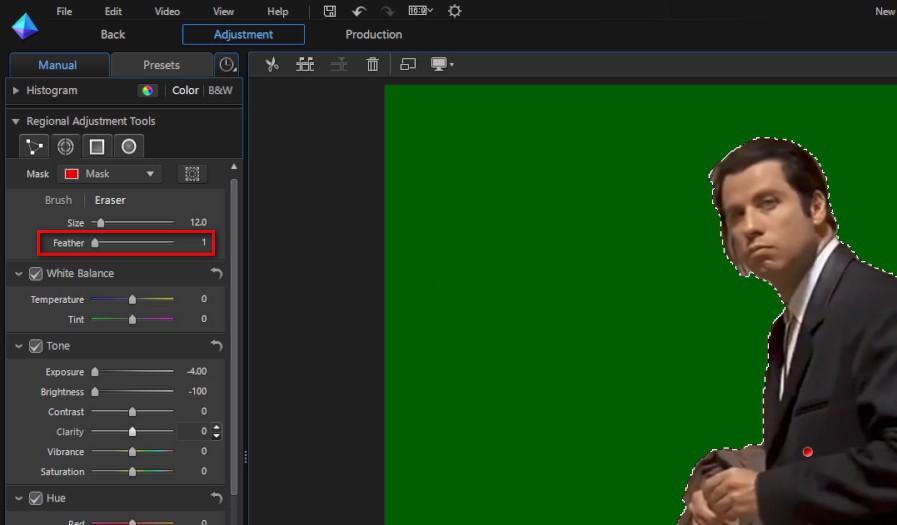Click the application logo diamond icon
The height and width of the screenshot is (525, 897).
(x=25, y=26)
